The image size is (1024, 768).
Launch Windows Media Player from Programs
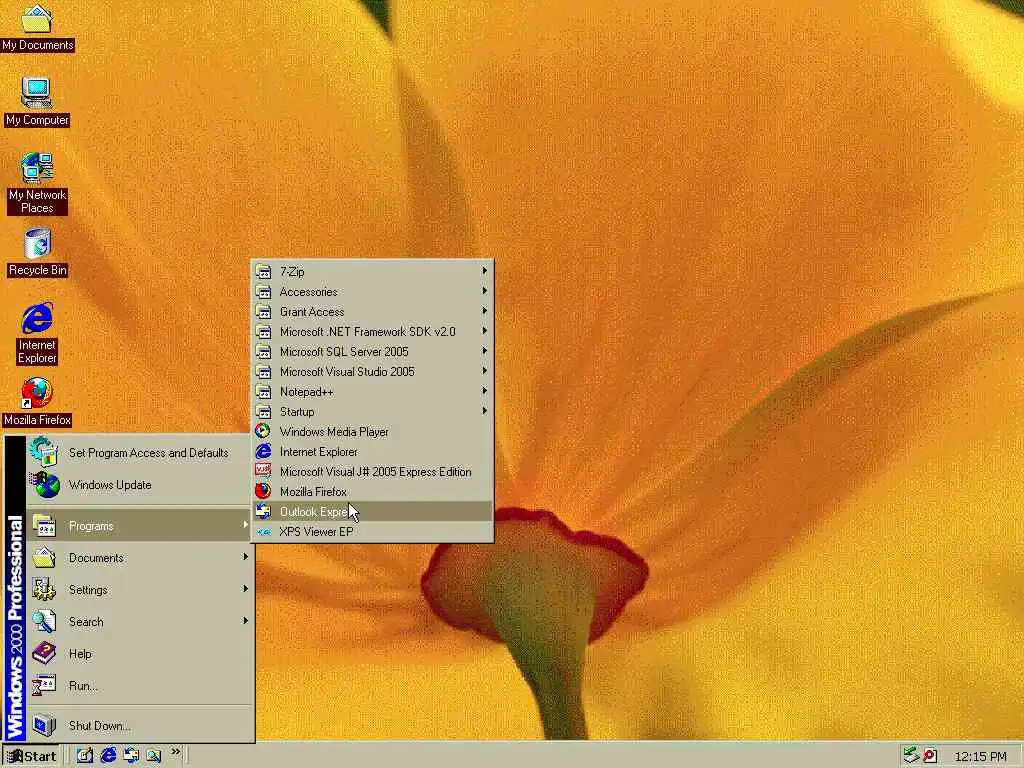click(x=372, y=432)
